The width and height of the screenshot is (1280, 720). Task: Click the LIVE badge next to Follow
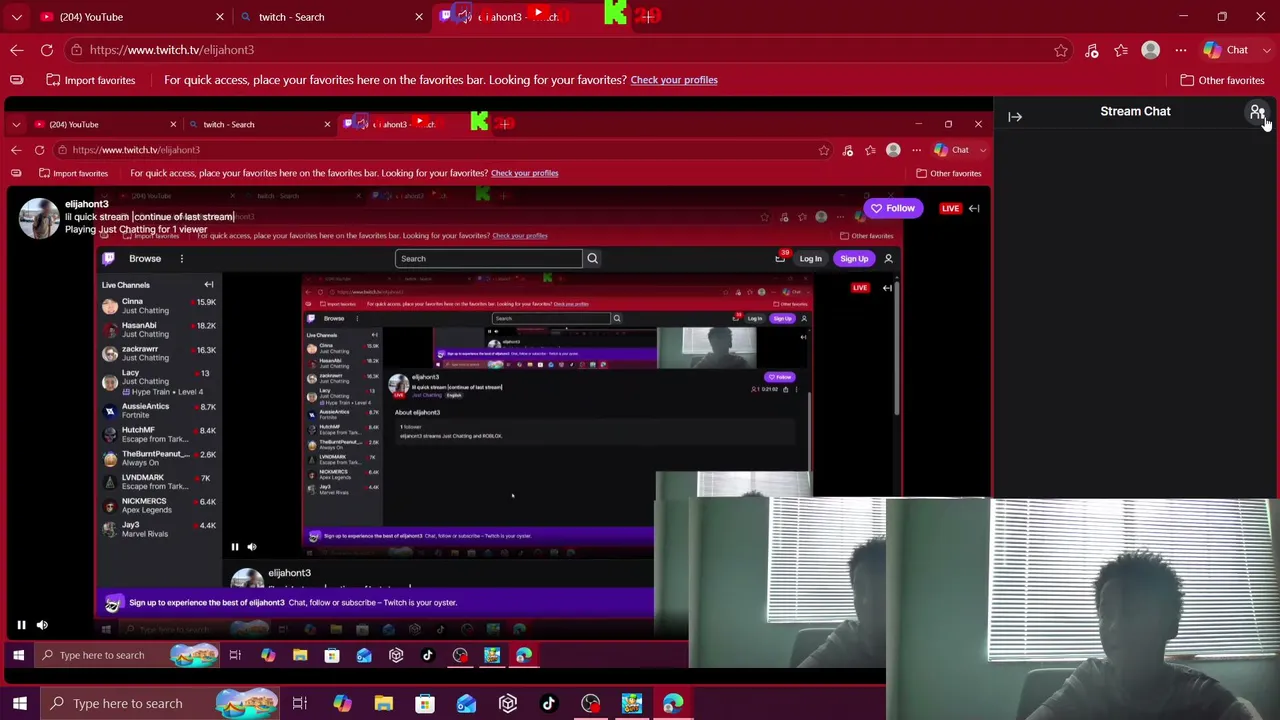tap(950, 209)
